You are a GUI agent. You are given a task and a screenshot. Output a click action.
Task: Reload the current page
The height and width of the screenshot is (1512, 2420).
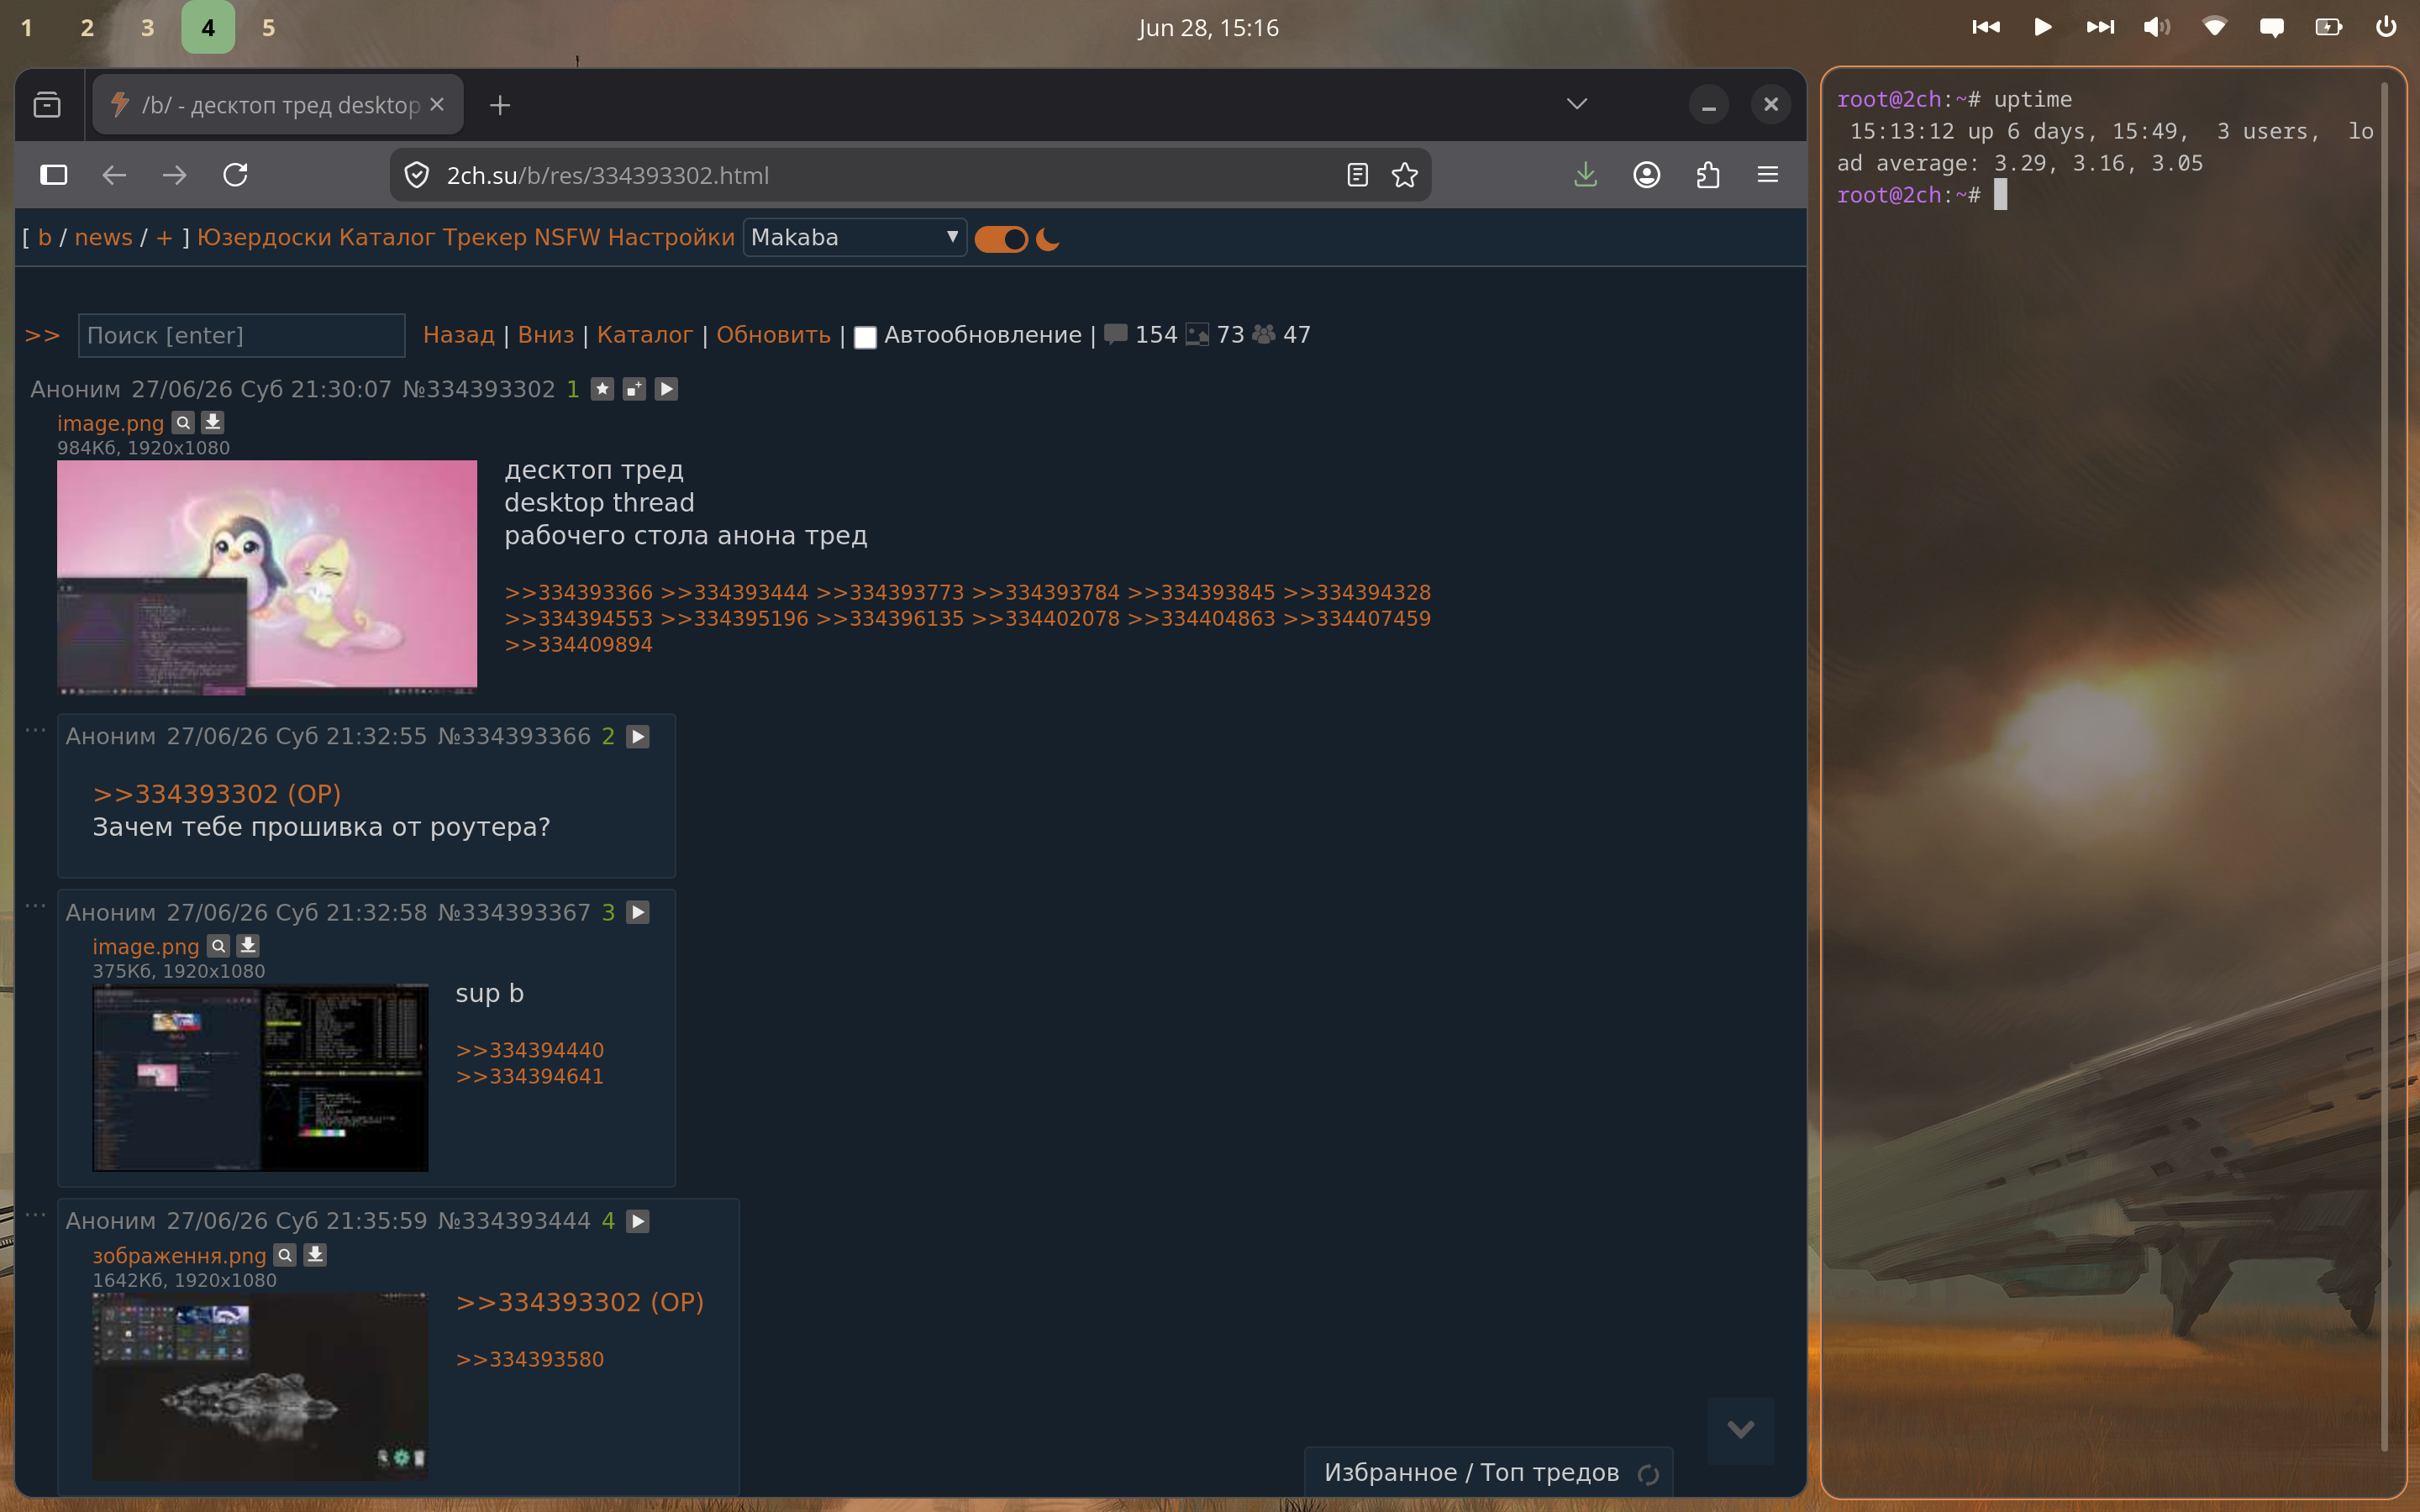(235, 175)
